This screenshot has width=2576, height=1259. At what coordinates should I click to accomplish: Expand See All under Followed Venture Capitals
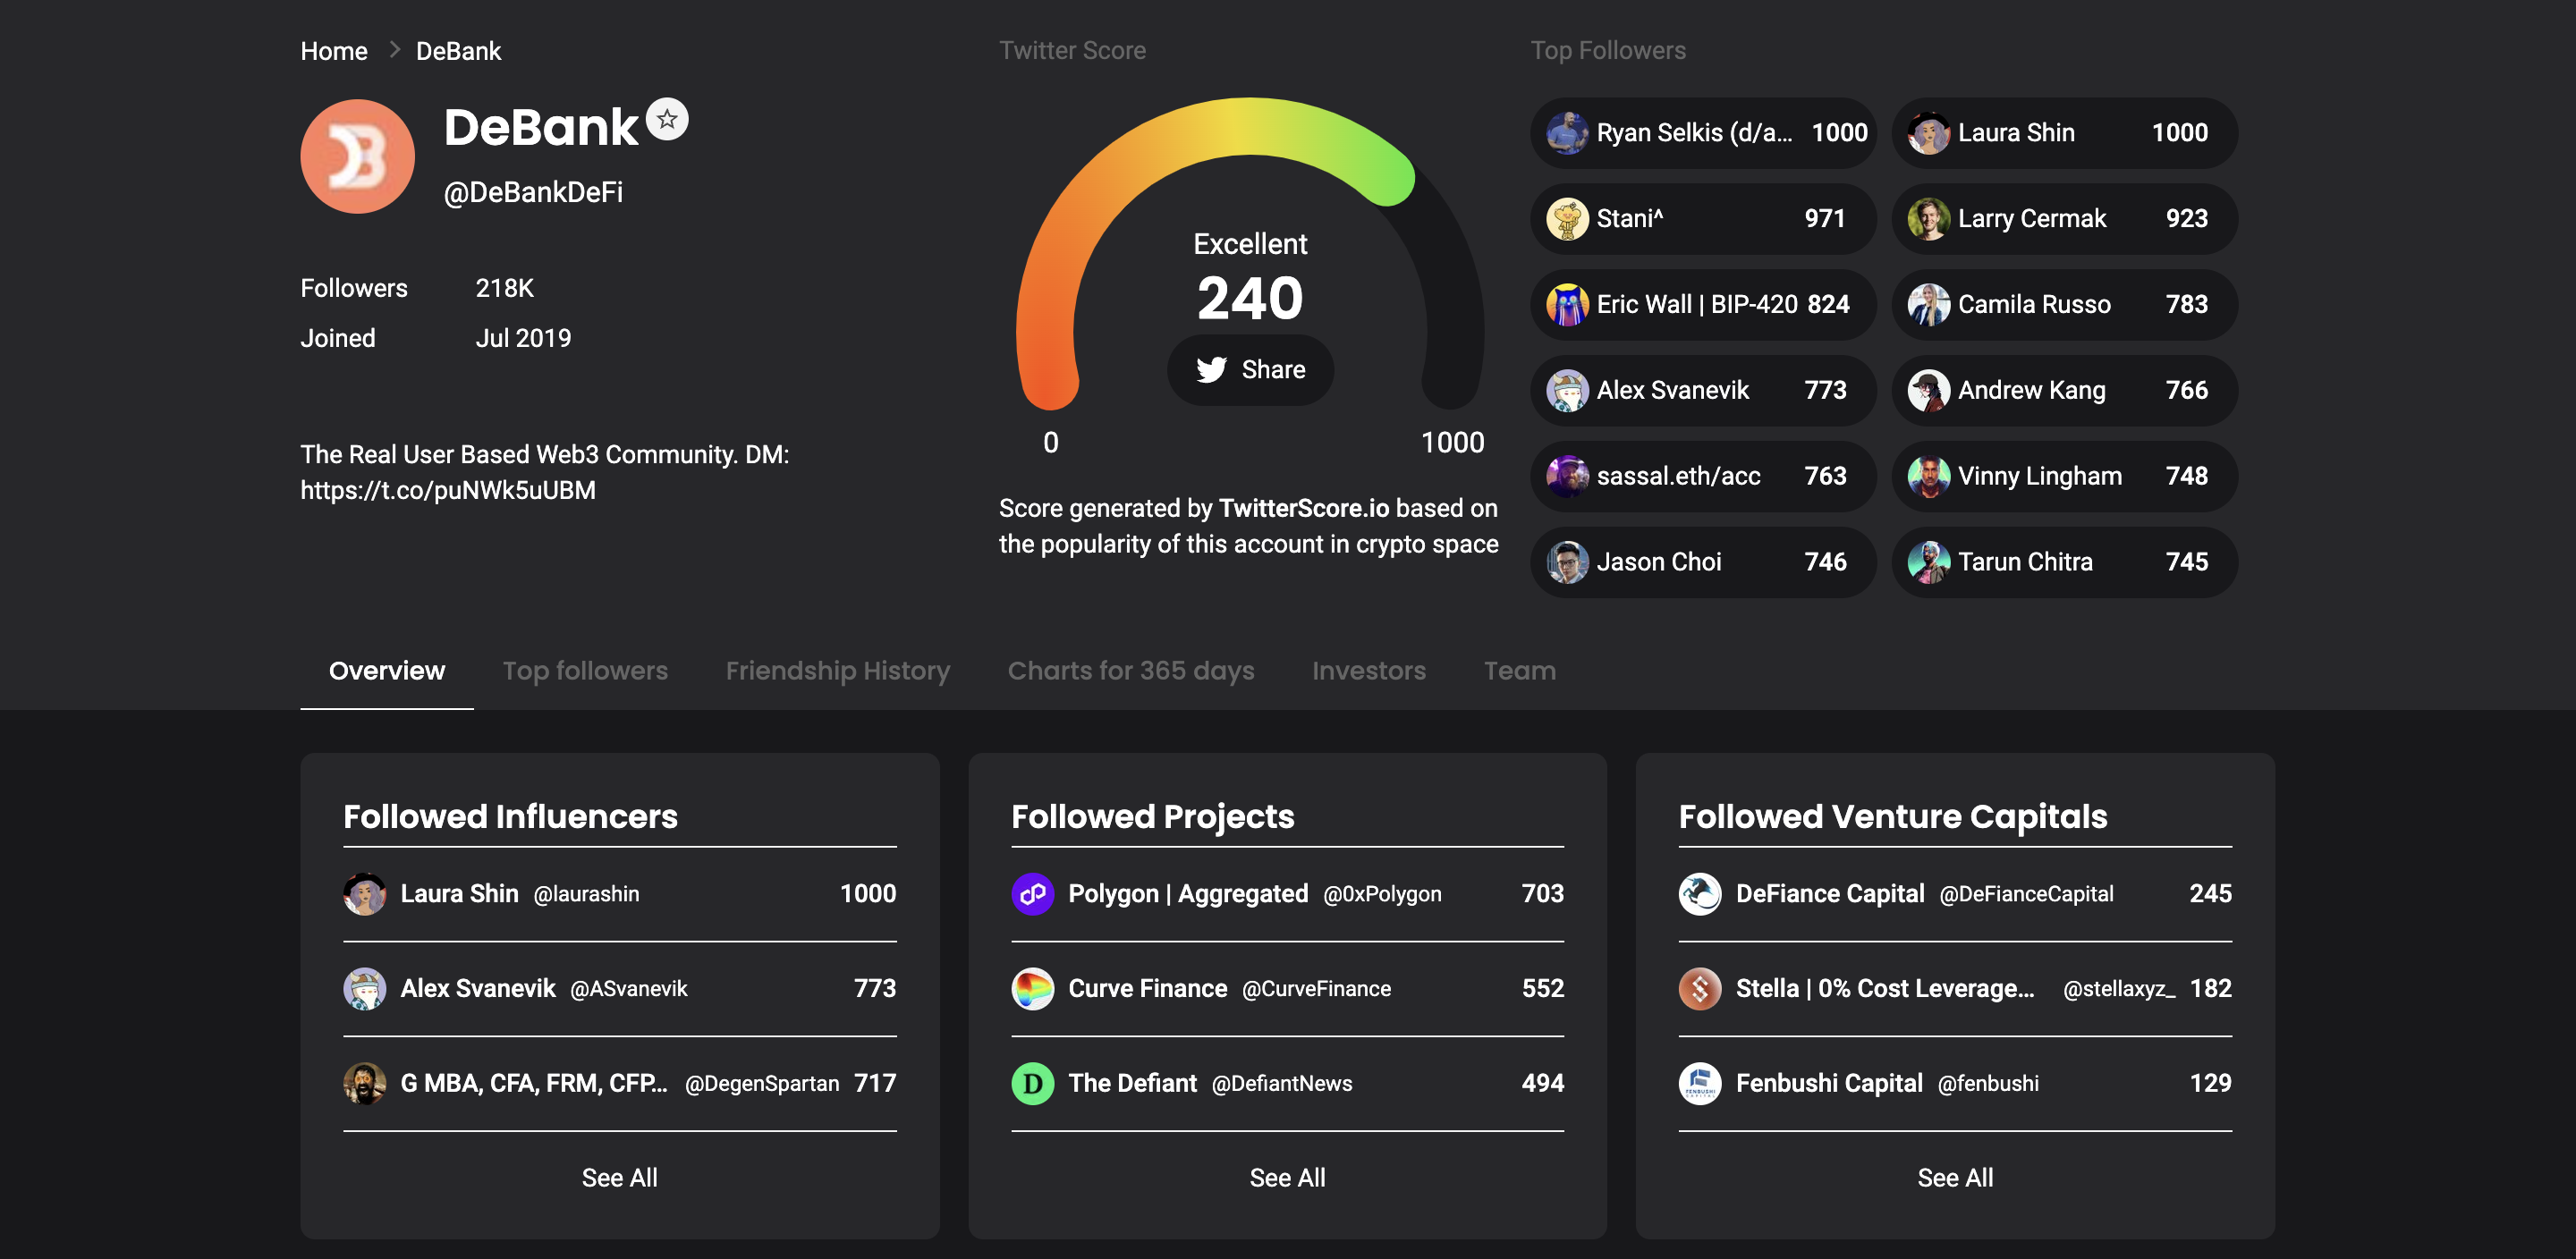(x=1955, y=1178)
